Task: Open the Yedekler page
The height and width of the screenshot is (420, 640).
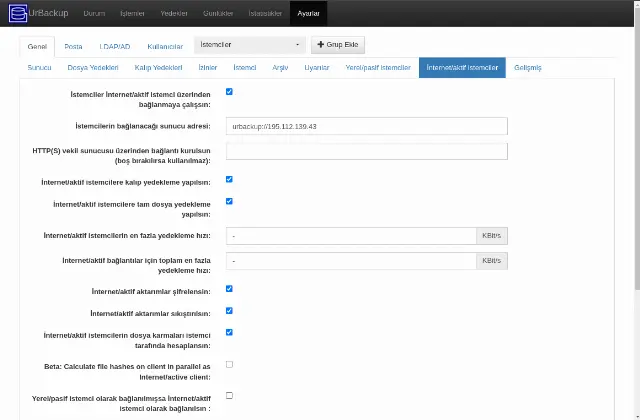Action: click(x=174, y=13)
